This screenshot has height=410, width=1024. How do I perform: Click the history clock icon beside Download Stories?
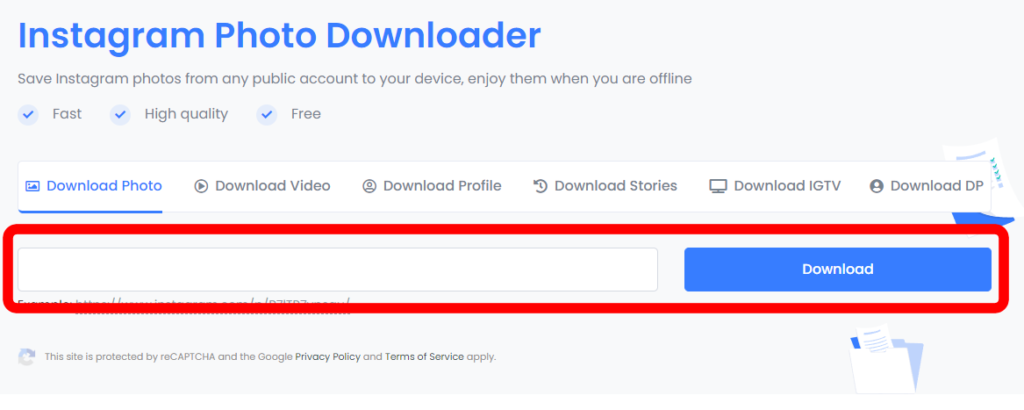[540, 186]
